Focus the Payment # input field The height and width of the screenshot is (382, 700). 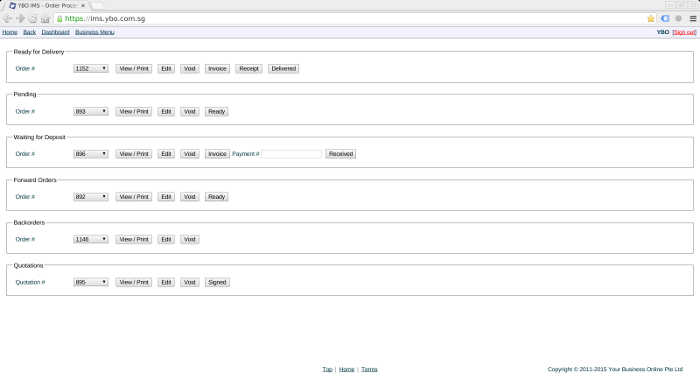coord(292,154)
